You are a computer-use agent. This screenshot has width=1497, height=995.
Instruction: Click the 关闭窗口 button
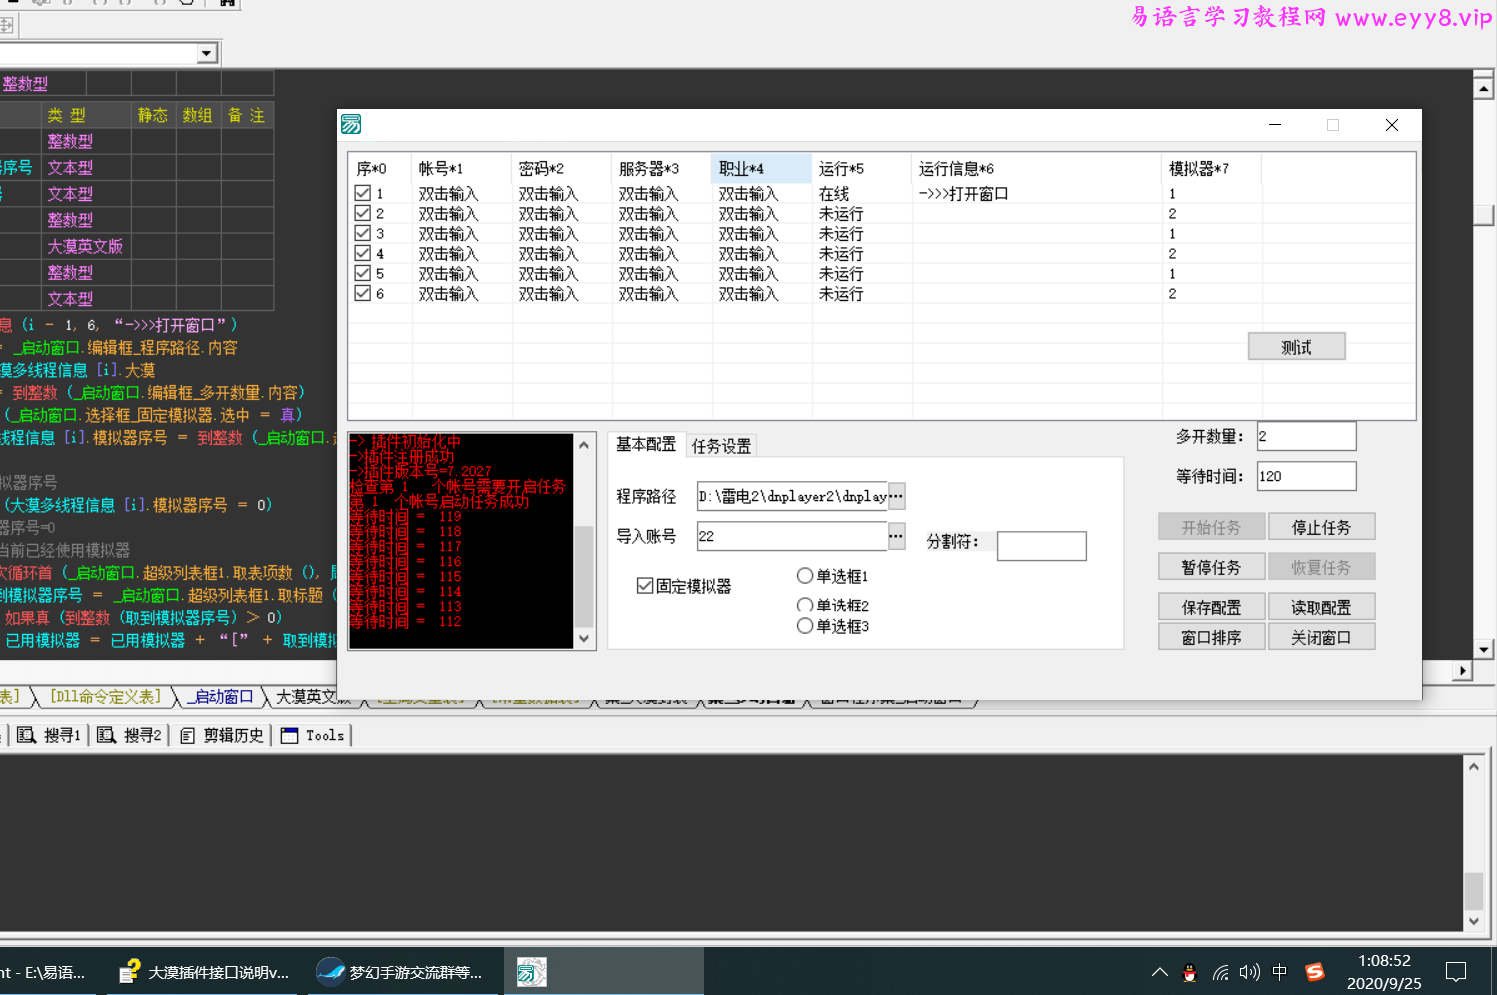[1321, 637]
